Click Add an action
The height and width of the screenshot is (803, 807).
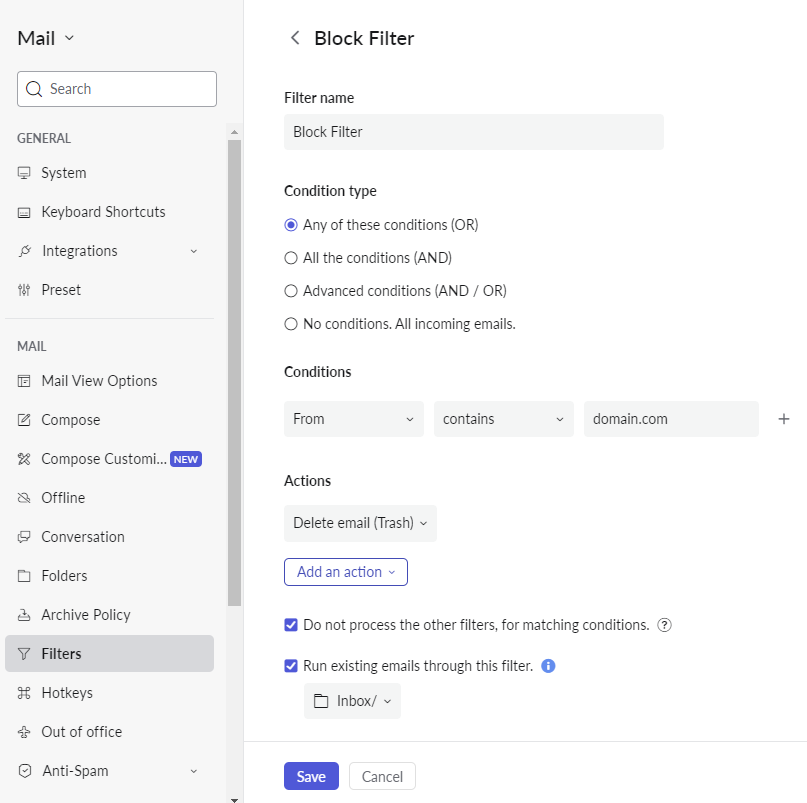345,571
